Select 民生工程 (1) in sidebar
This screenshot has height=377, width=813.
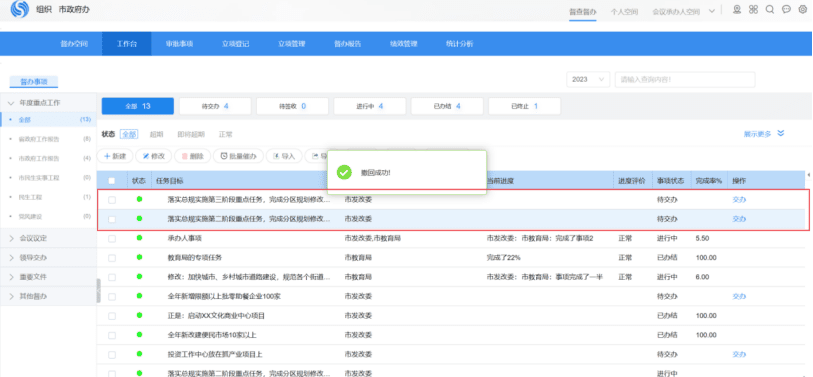tap(48, 197)
